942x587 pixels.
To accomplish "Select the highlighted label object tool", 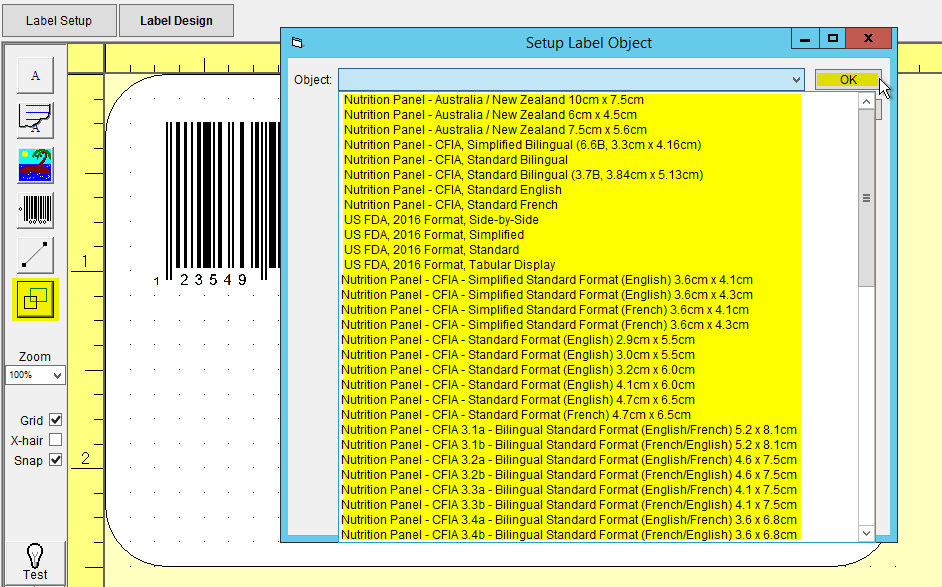I will pyautogui.click(x=35, y=299).
